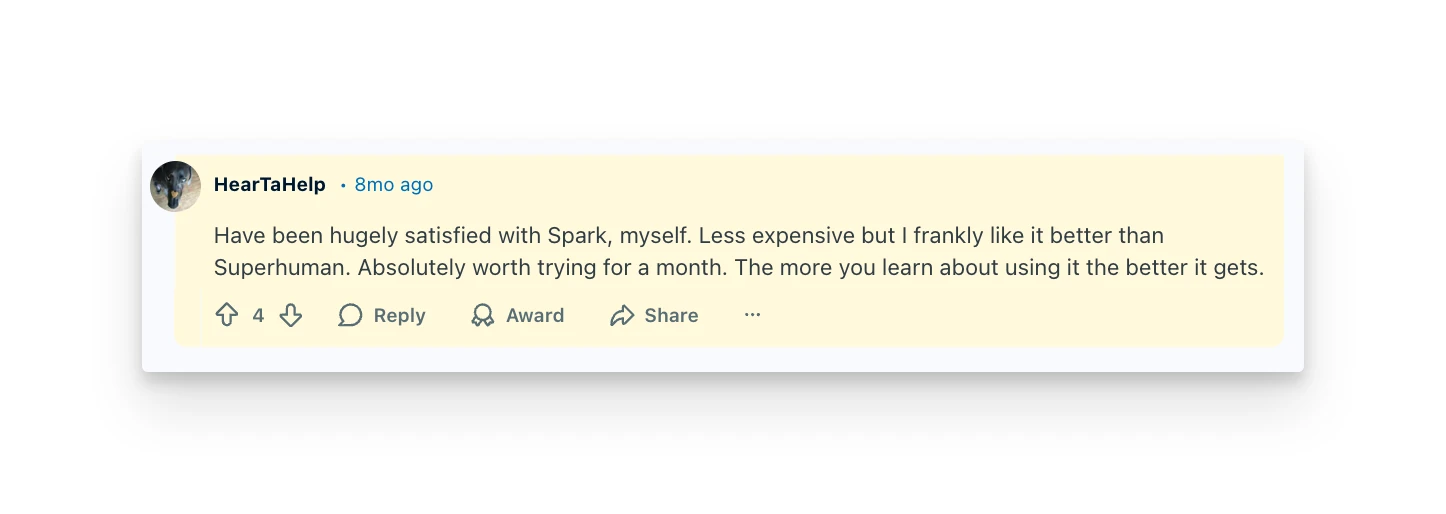Click the "Share" text label

(x=671, y=316)
